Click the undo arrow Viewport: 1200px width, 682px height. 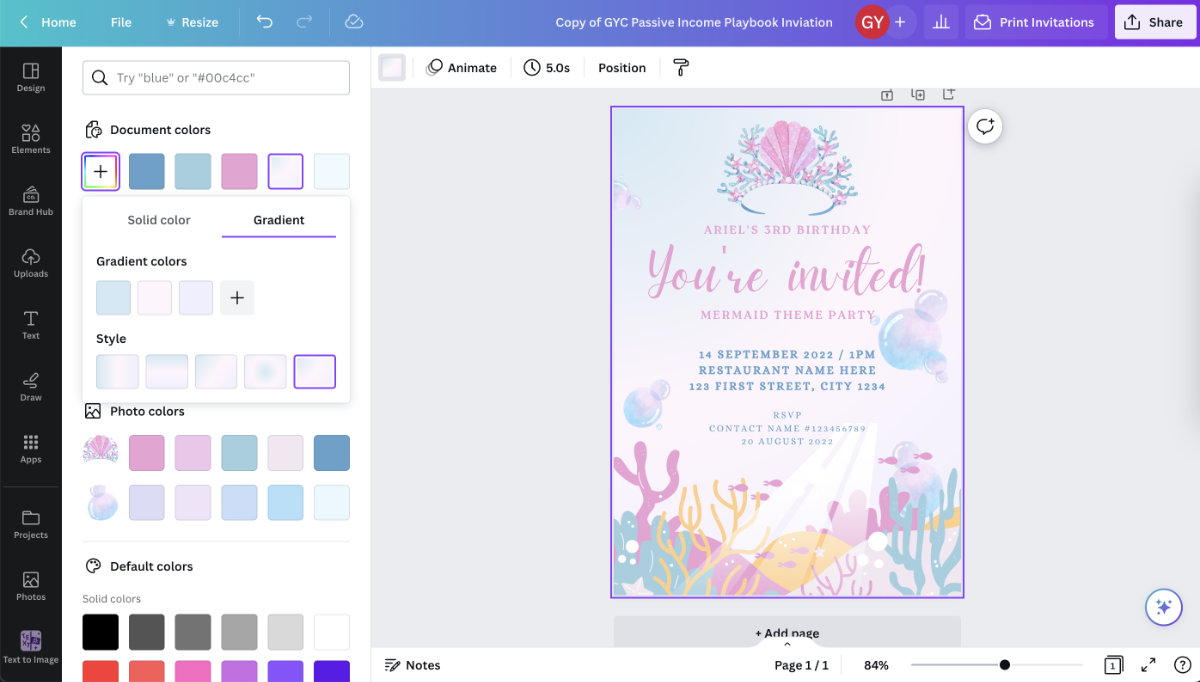[x=265, y=22]
